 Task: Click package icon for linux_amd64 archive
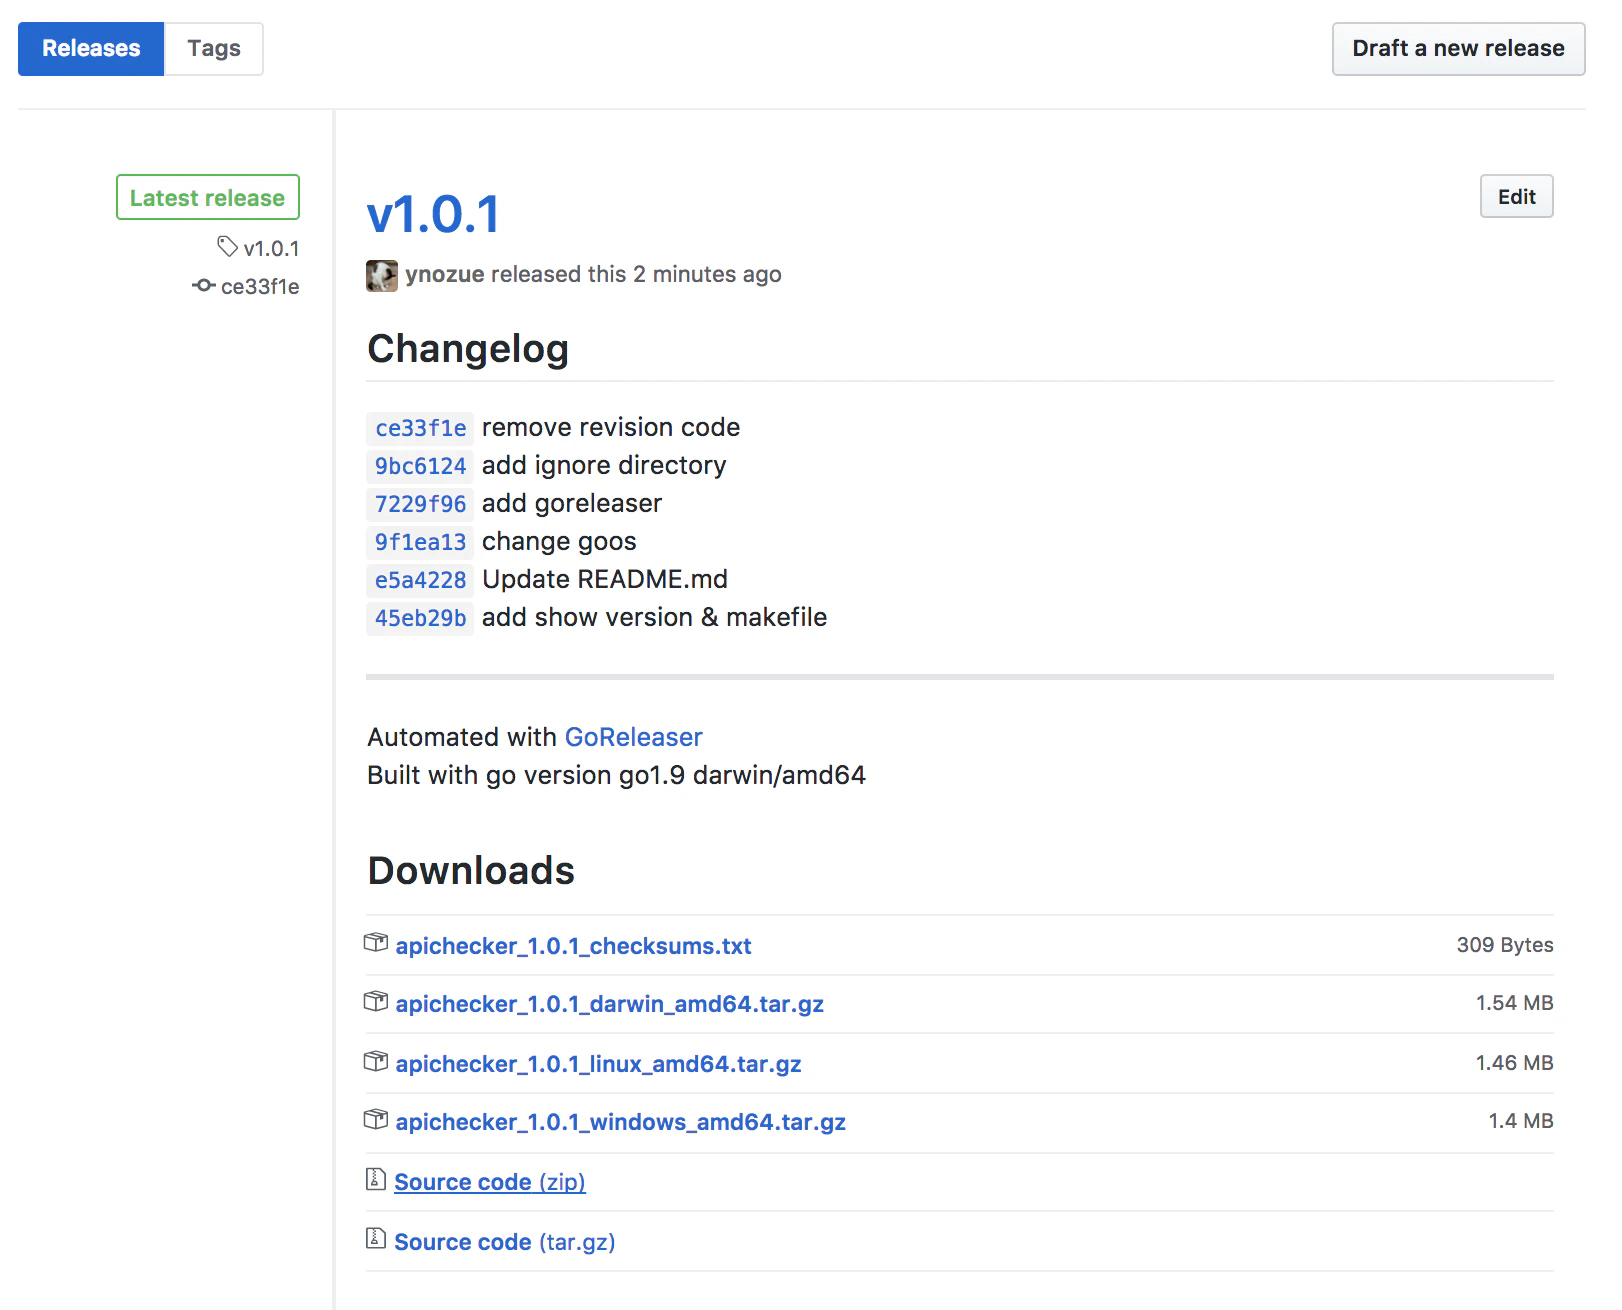point(376,1060)
